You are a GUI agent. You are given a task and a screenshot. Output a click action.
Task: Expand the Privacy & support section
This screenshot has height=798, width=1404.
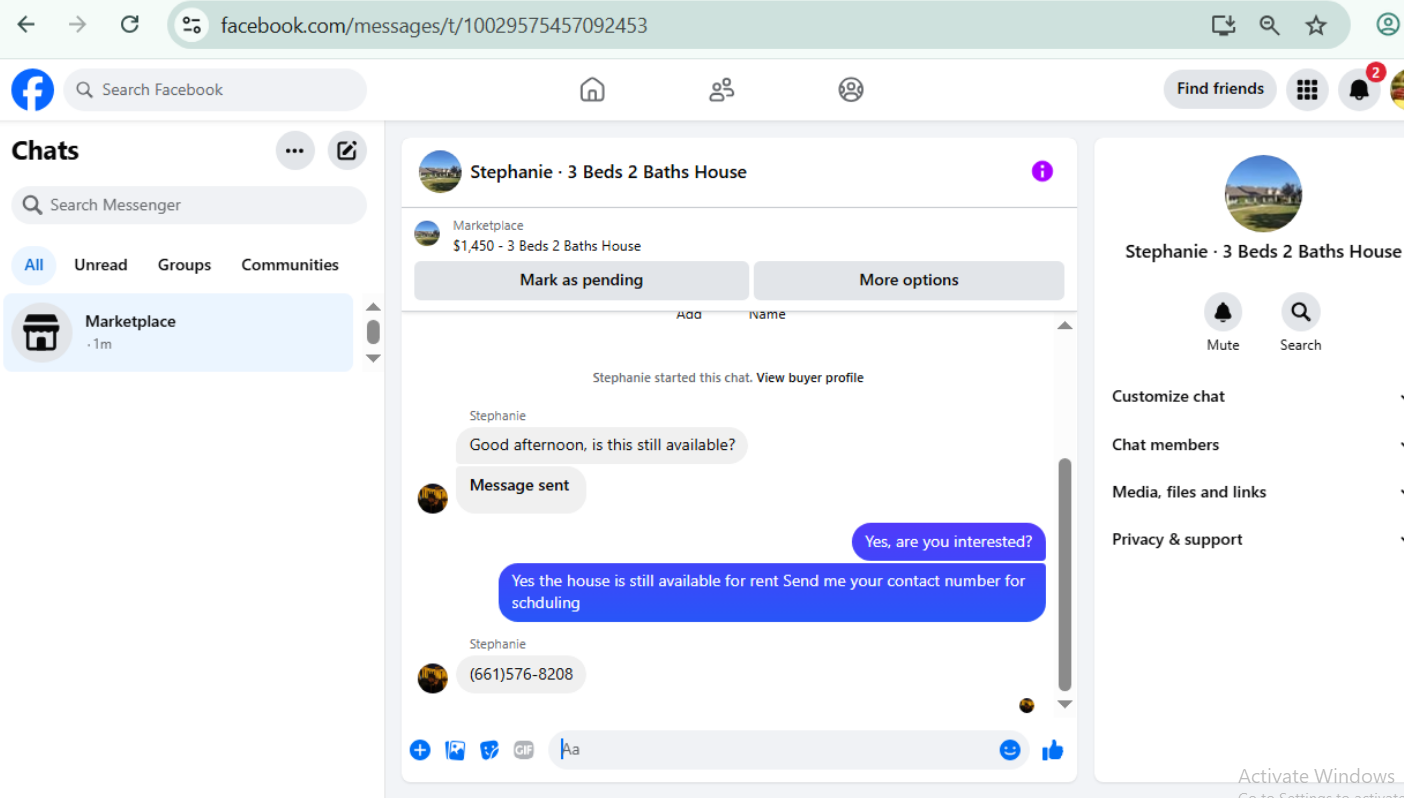1257,539
